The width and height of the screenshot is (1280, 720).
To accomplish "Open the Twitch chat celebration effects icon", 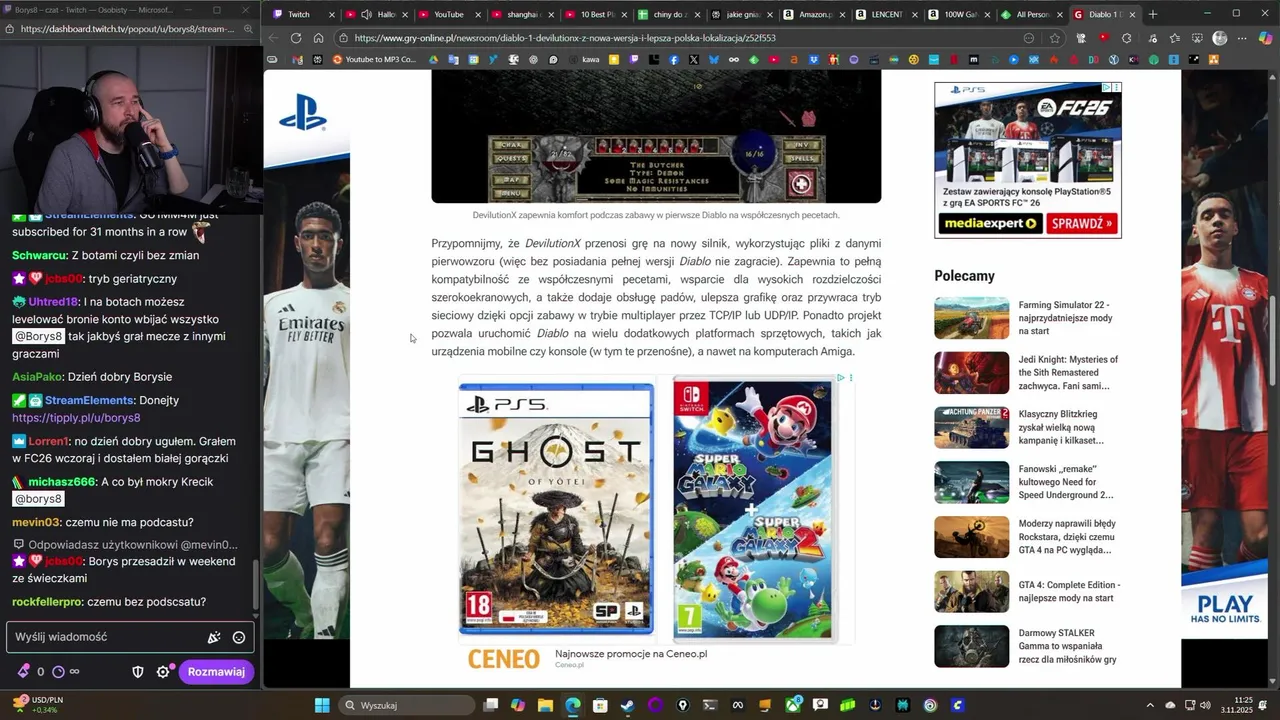I will (213, 637).
